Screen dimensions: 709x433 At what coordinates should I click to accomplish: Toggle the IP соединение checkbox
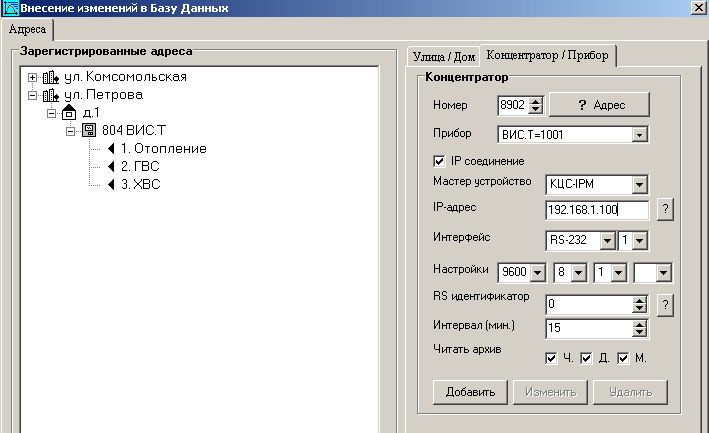[x=439, y=161]
